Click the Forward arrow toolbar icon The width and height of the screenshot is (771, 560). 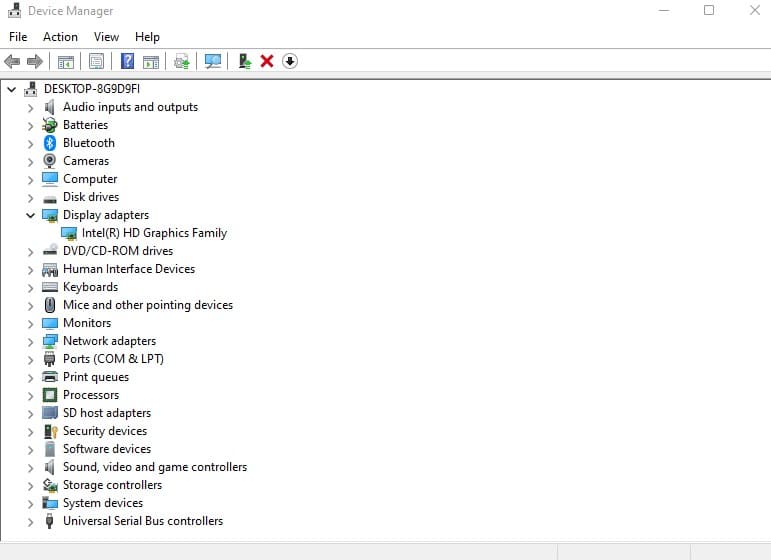[x=34, y=61]
